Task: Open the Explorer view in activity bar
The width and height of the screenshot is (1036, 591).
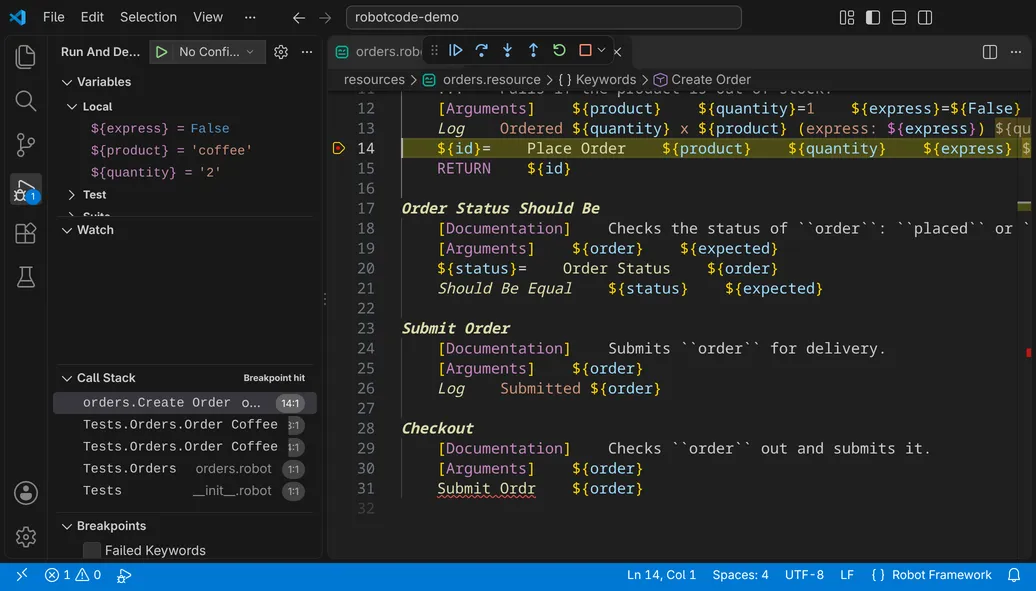Action: point(25,57)
